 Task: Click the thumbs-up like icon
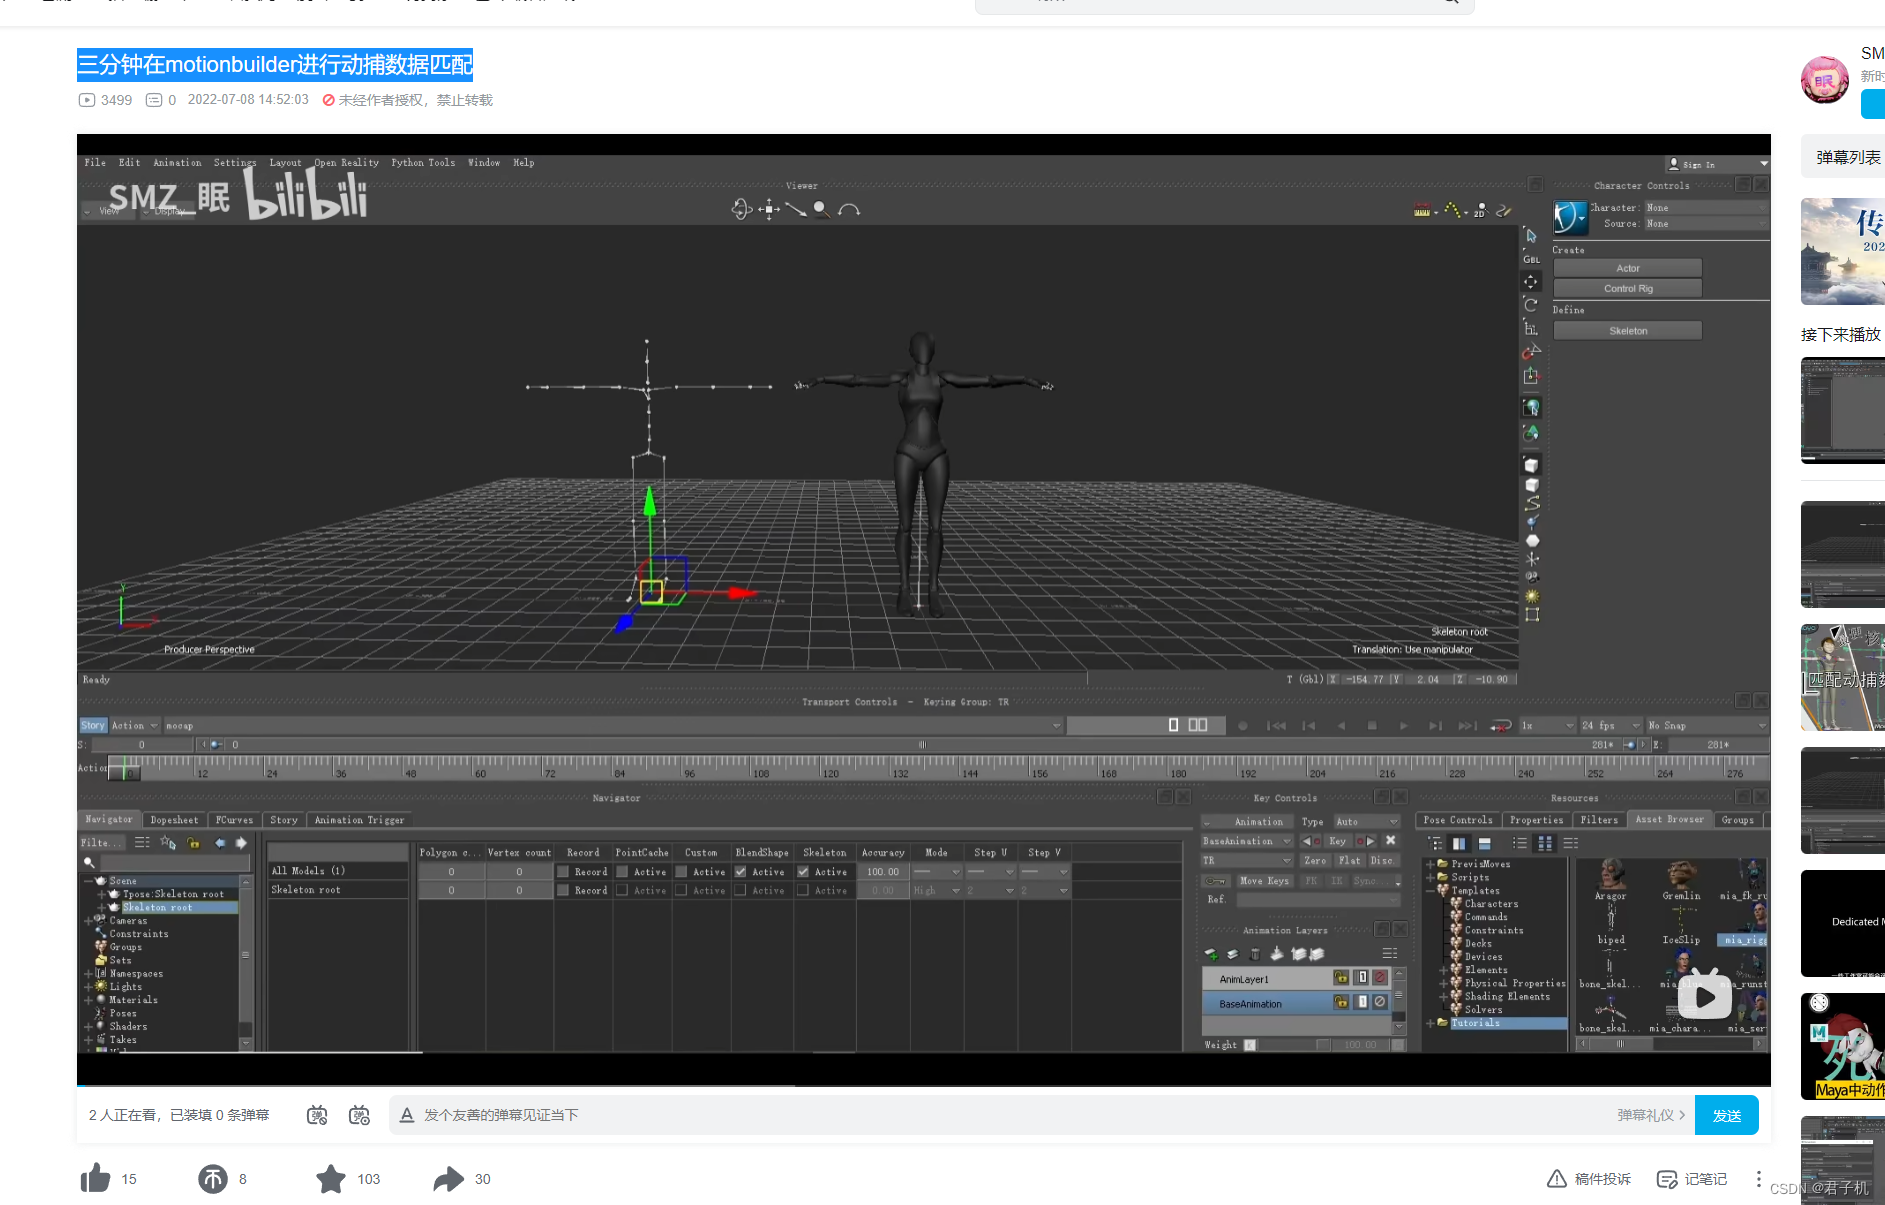(95, 1178)
